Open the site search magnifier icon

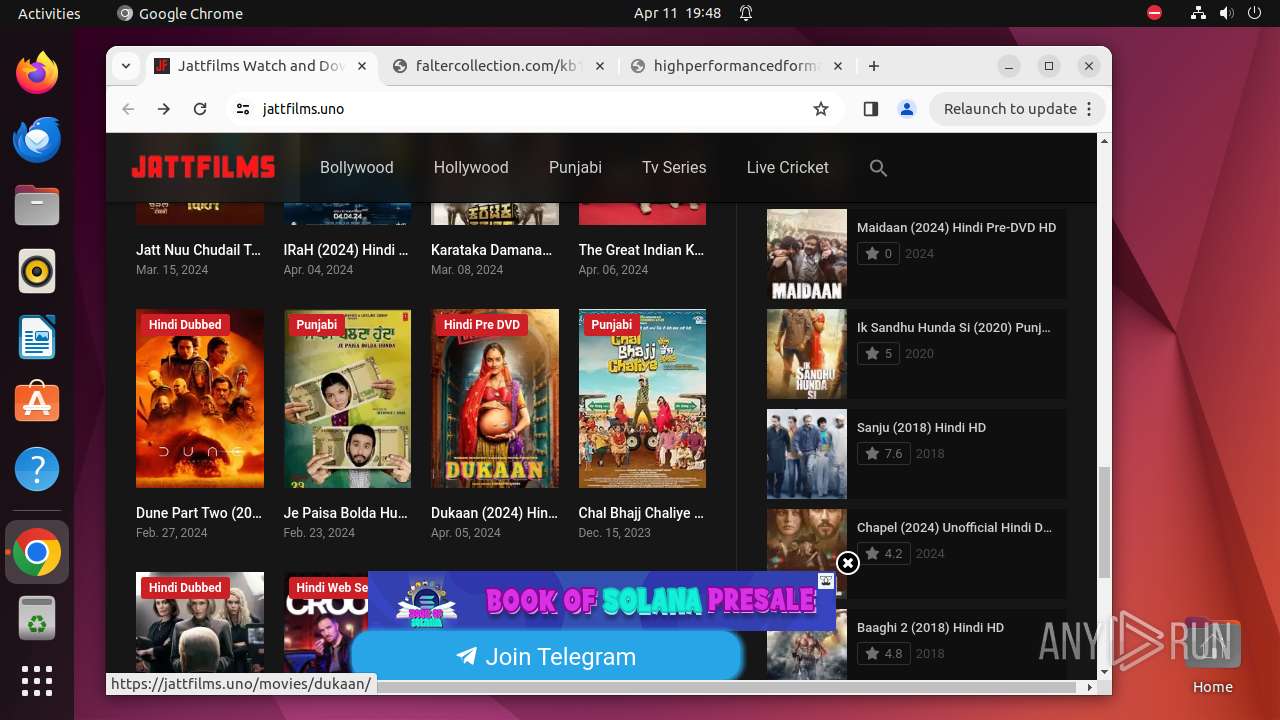pos(878,168)
